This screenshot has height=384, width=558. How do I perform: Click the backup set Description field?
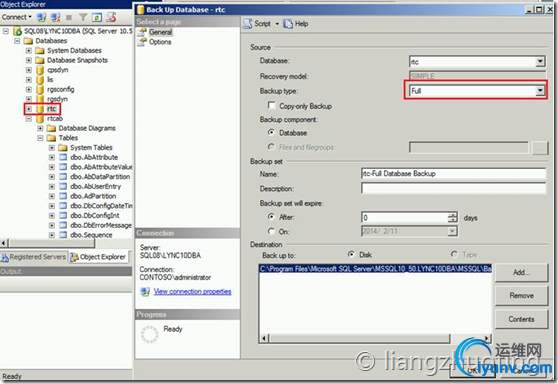453,188
